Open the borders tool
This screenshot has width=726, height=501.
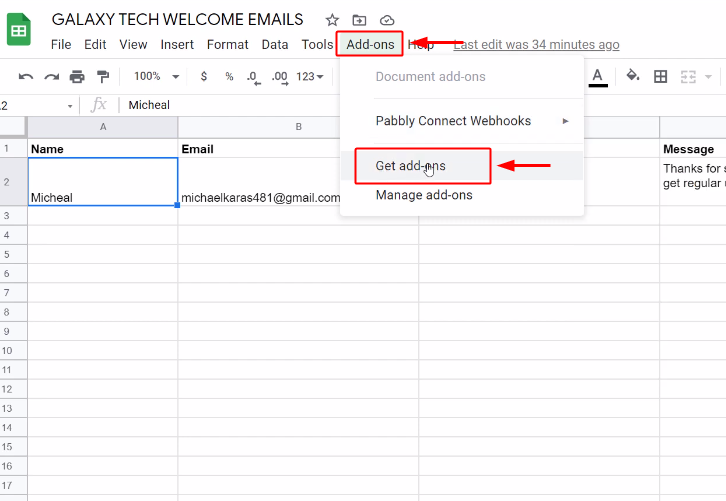tap(660, 76)
